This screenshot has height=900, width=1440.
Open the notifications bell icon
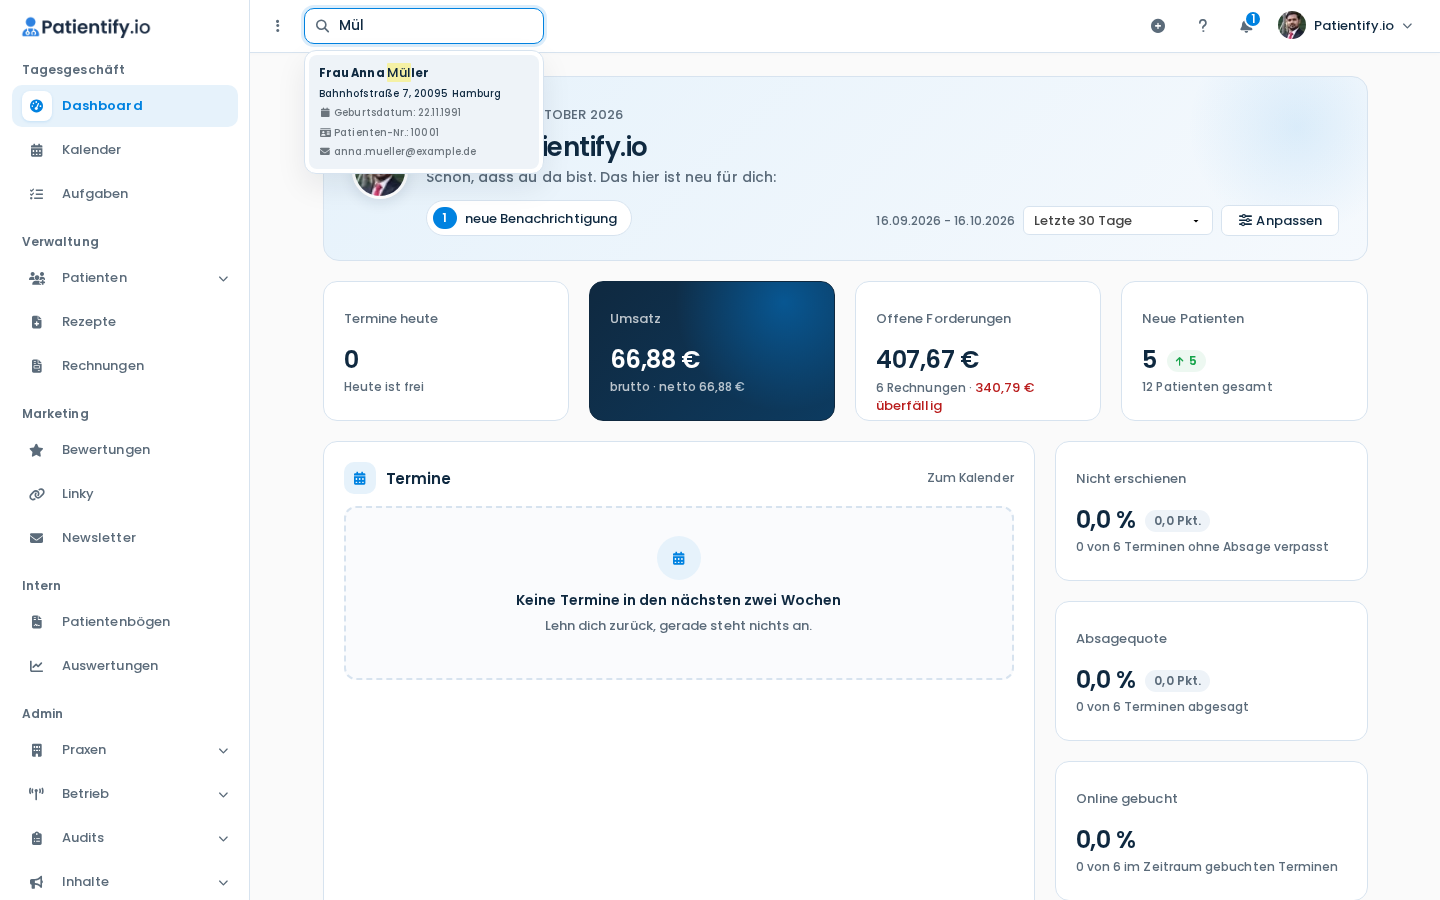click(x=1247, y=26)
